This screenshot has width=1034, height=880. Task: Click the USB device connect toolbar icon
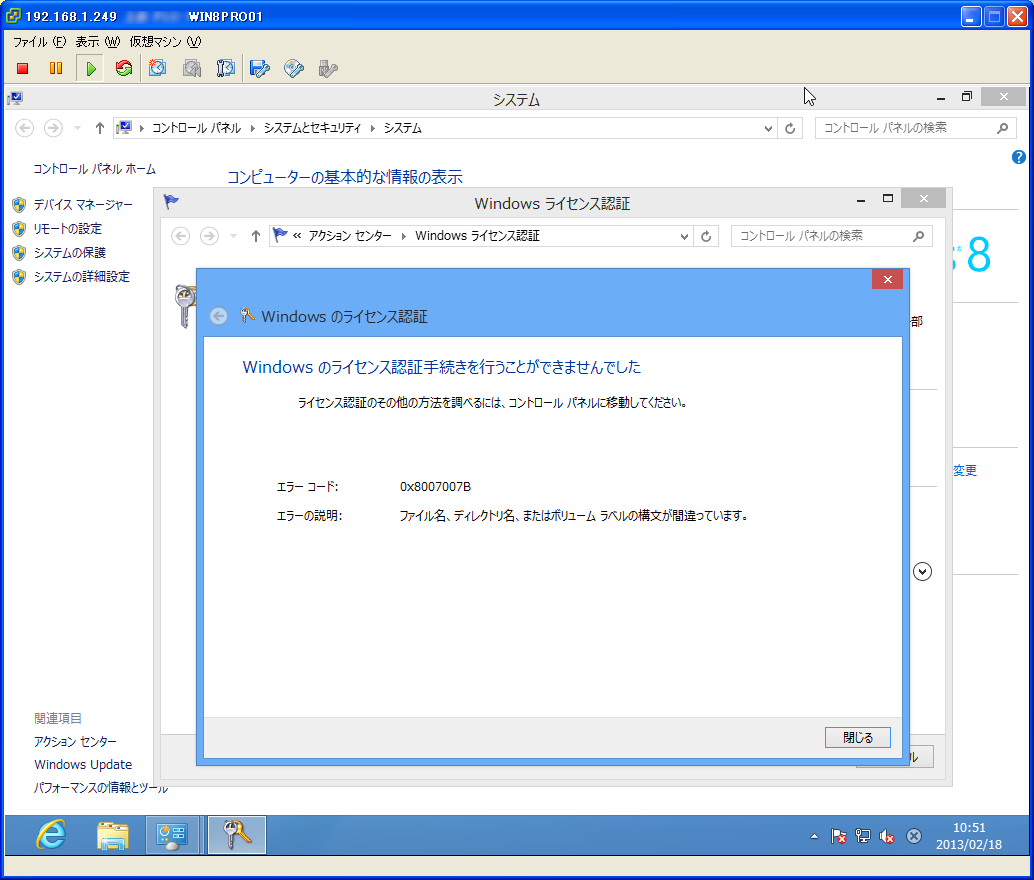point(328,69)
